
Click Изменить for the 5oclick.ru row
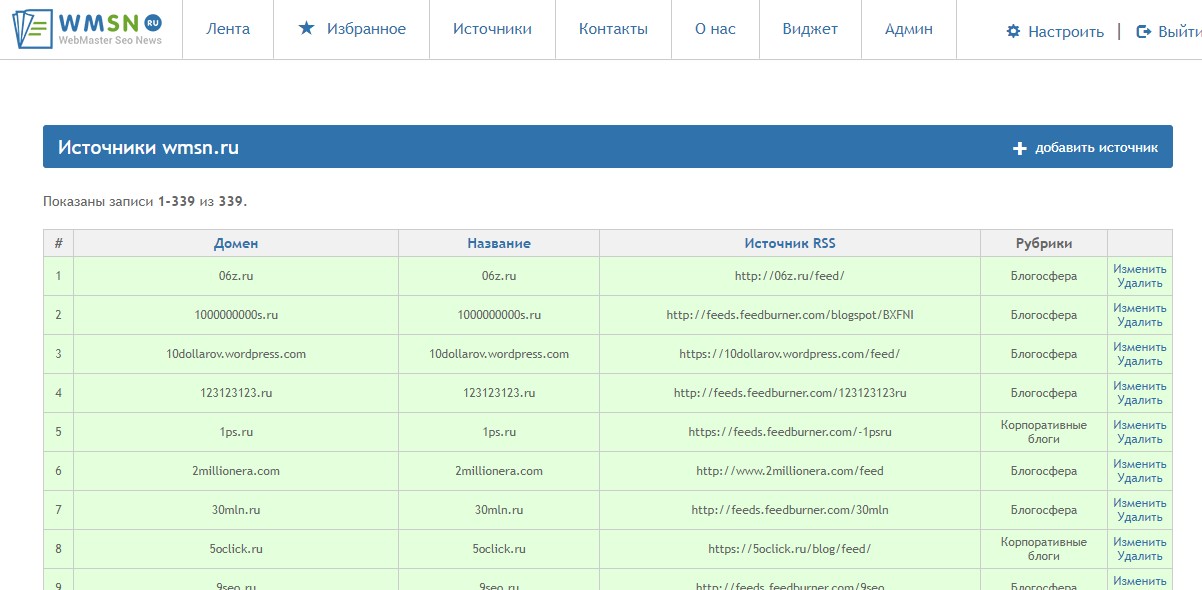[1140, 542]
